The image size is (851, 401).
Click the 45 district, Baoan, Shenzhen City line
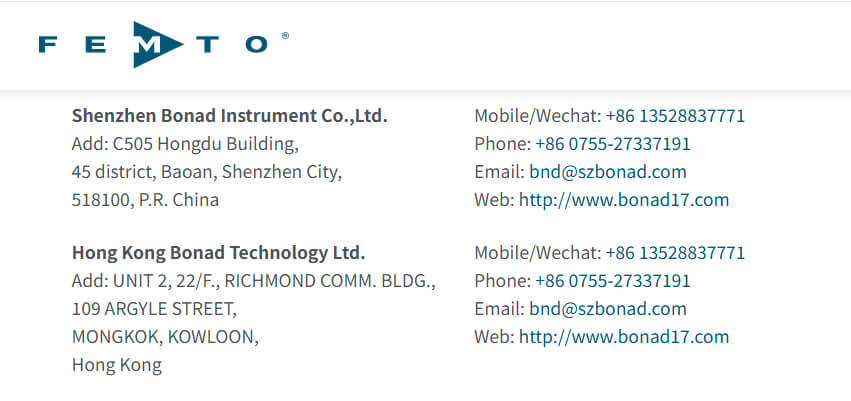207,172
